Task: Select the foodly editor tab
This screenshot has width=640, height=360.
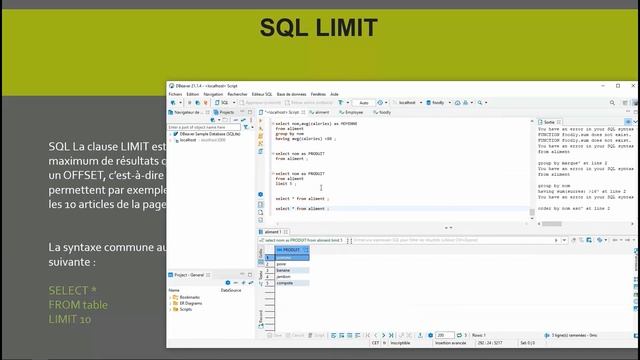Action: pos(382,112)
